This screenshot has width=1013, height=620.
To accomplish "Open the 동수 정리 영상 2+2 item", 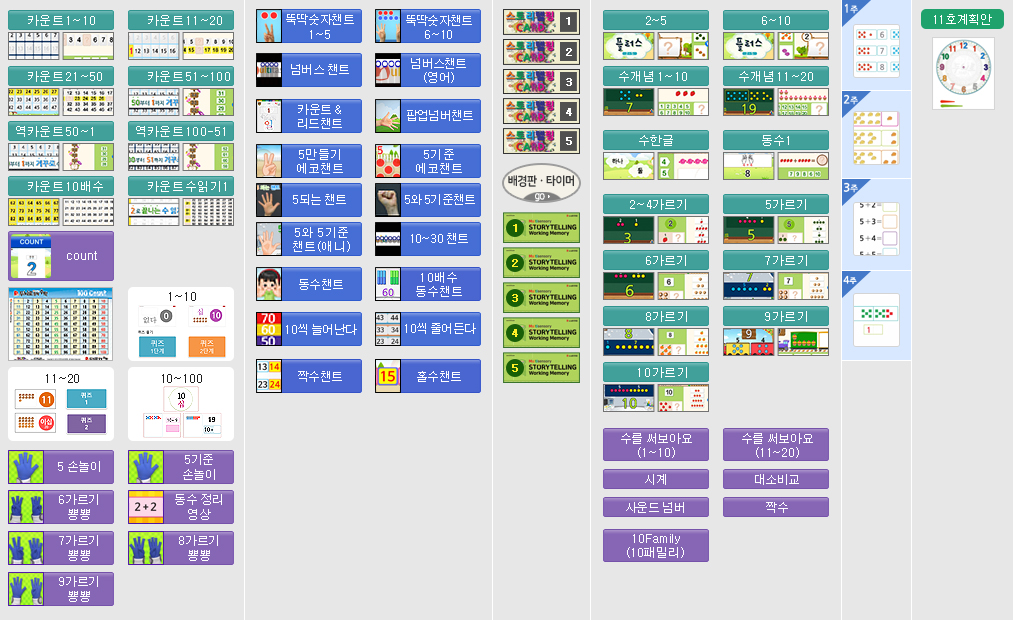I will 181,507.
